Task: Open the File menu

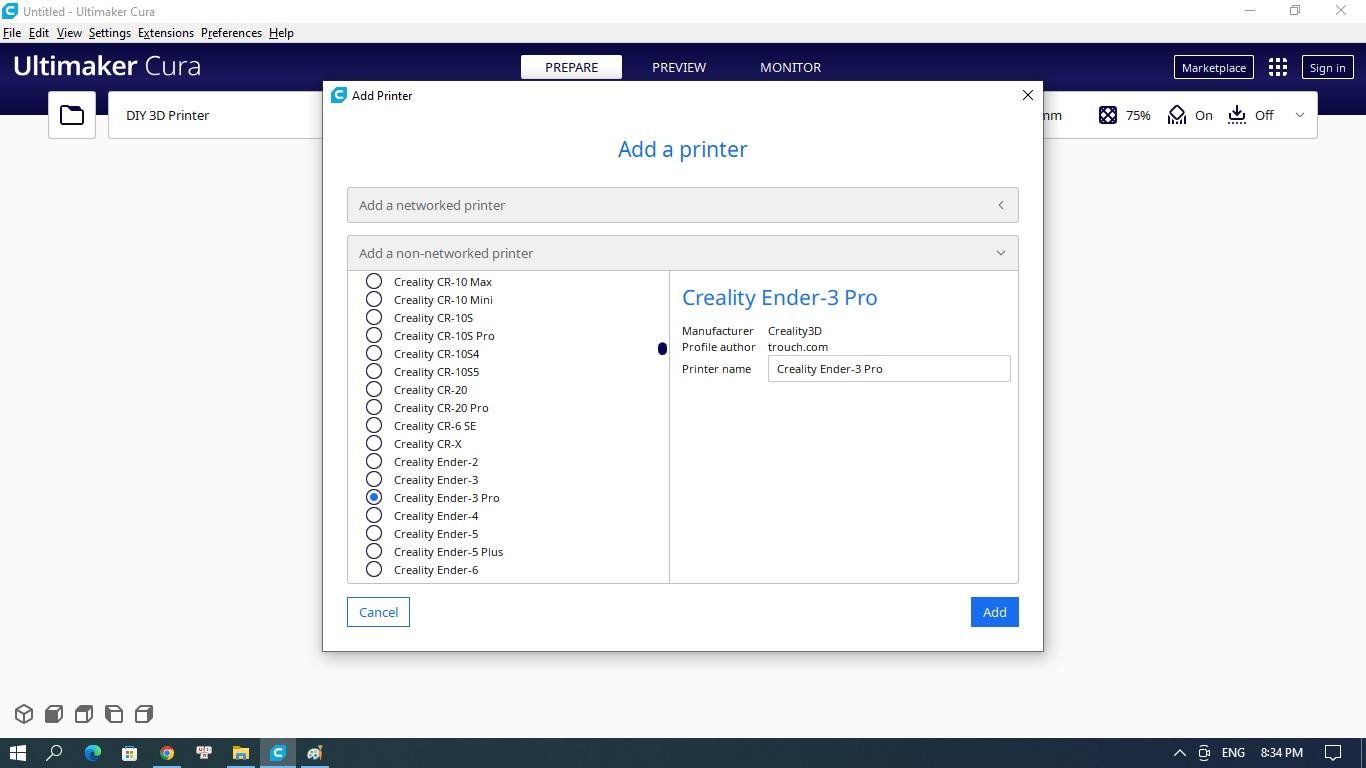Action: click(12, 33)
